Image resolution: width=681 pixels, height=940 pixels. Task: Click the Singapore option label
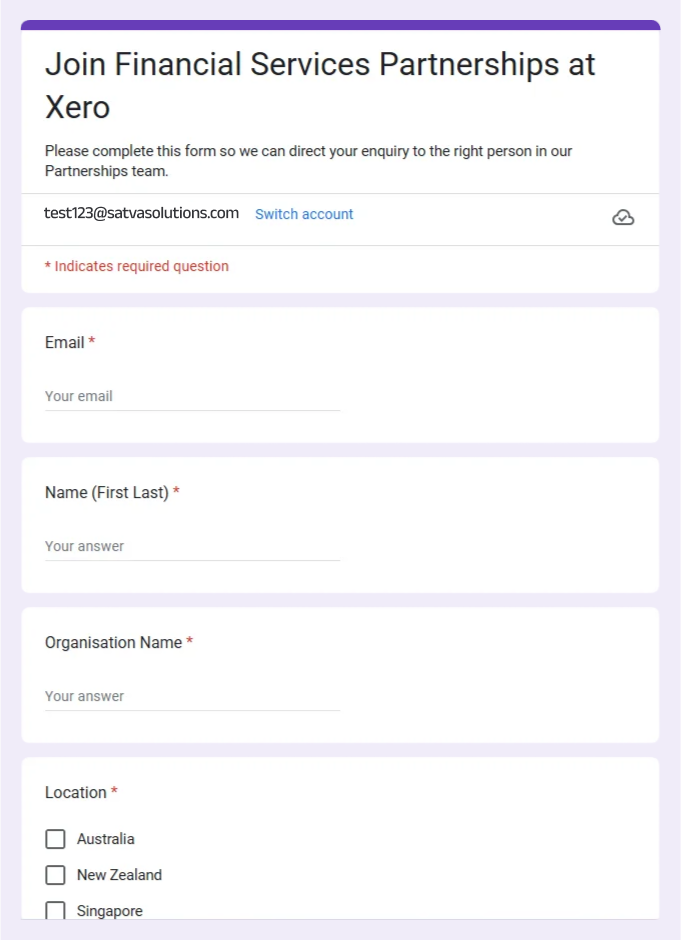point(110,911)
